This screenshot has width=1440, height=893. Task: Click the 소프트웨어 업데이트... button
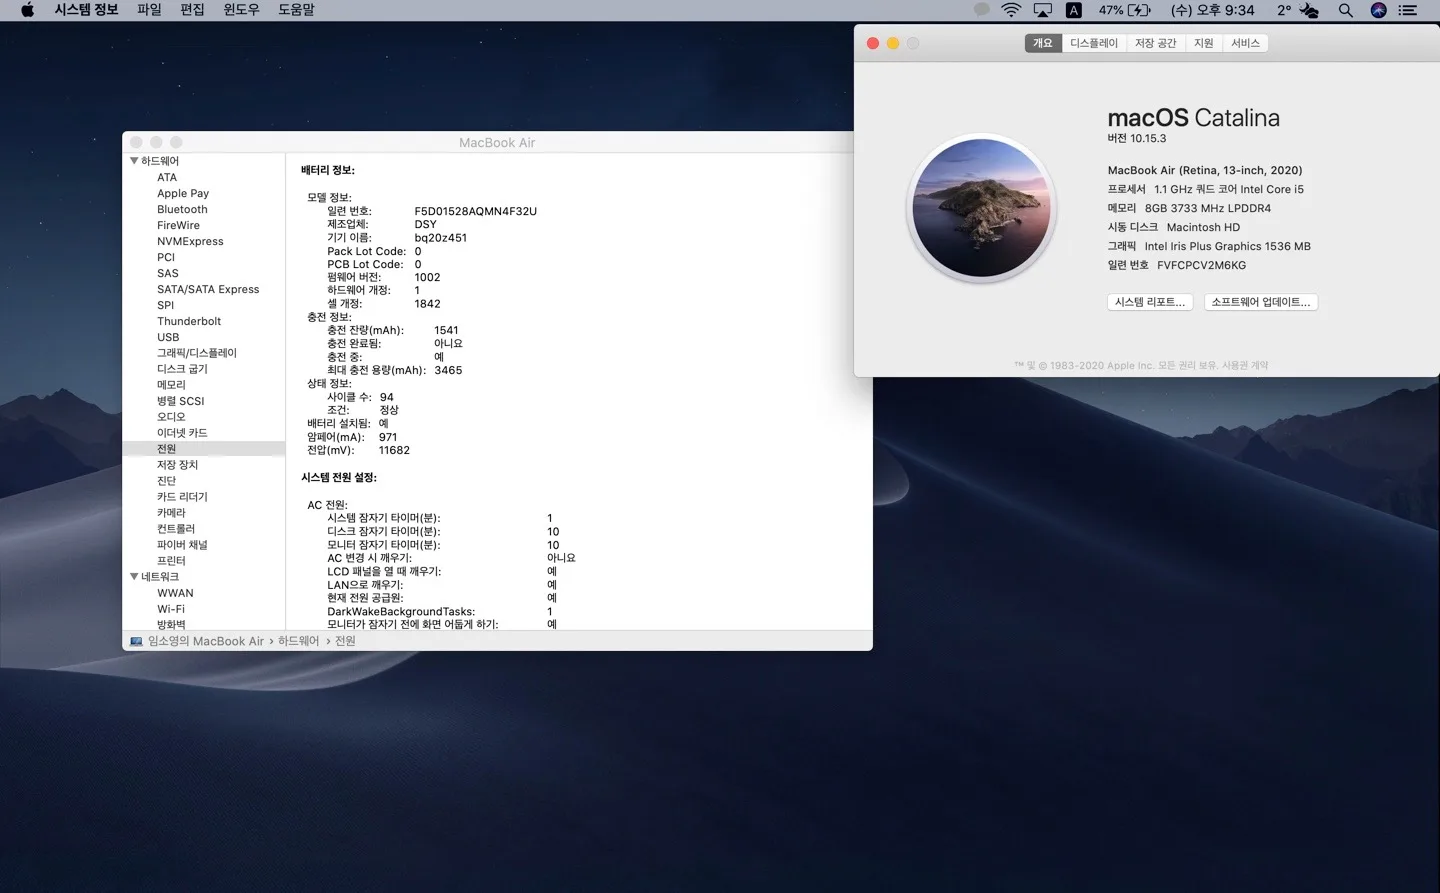[1261, 302]
